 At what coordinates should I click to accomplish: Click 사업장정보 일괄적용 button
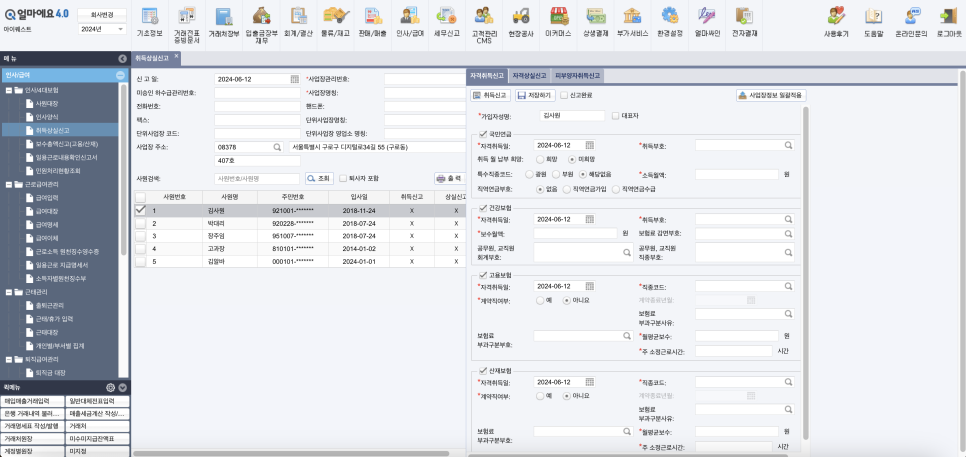tap(771, 95)
